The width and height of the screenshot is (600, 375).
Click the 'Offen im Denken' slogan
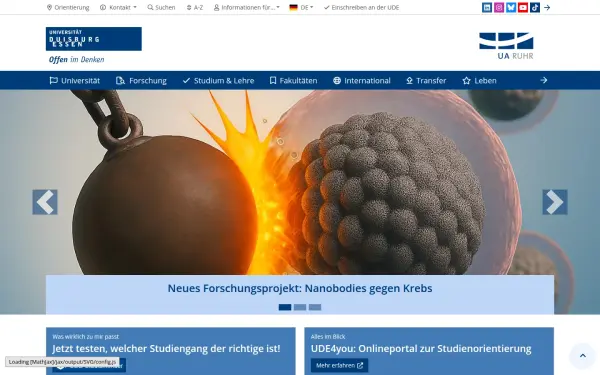coord(77,59)
